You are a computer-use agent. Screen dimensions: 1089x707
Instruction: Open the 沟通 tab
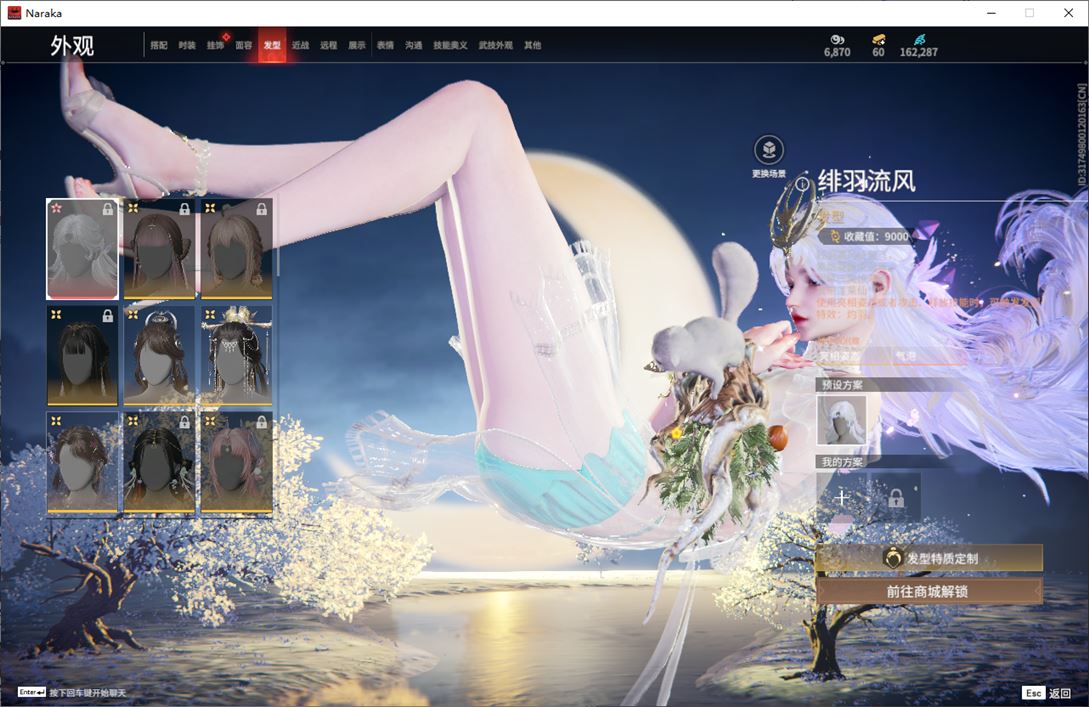point(414,45)
